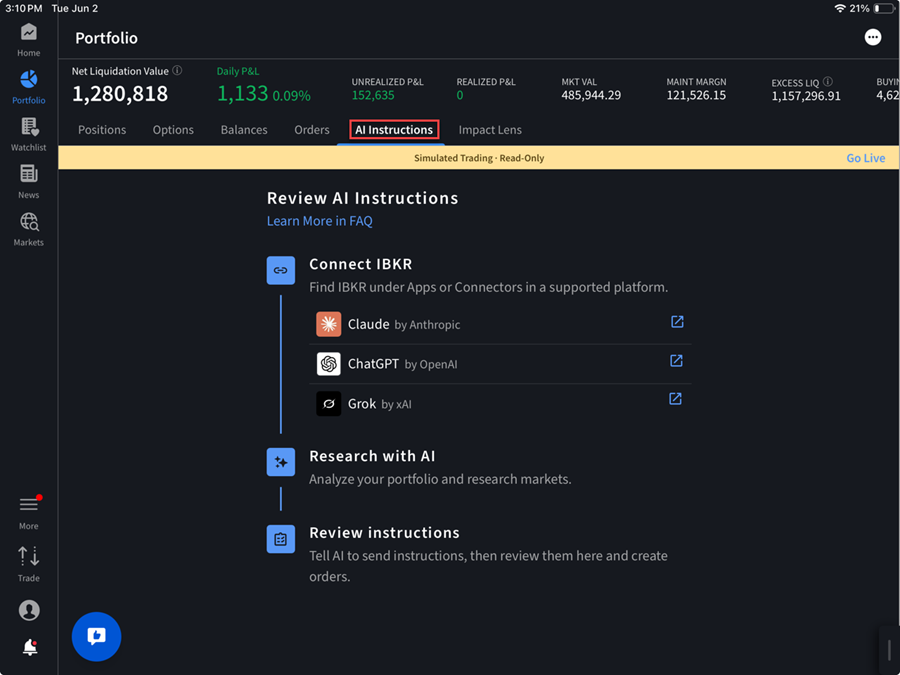Image resolution: width=900 pixels, height=675 pixels.
Task: Switch to the Balances tab
Action: coord(244,130)
